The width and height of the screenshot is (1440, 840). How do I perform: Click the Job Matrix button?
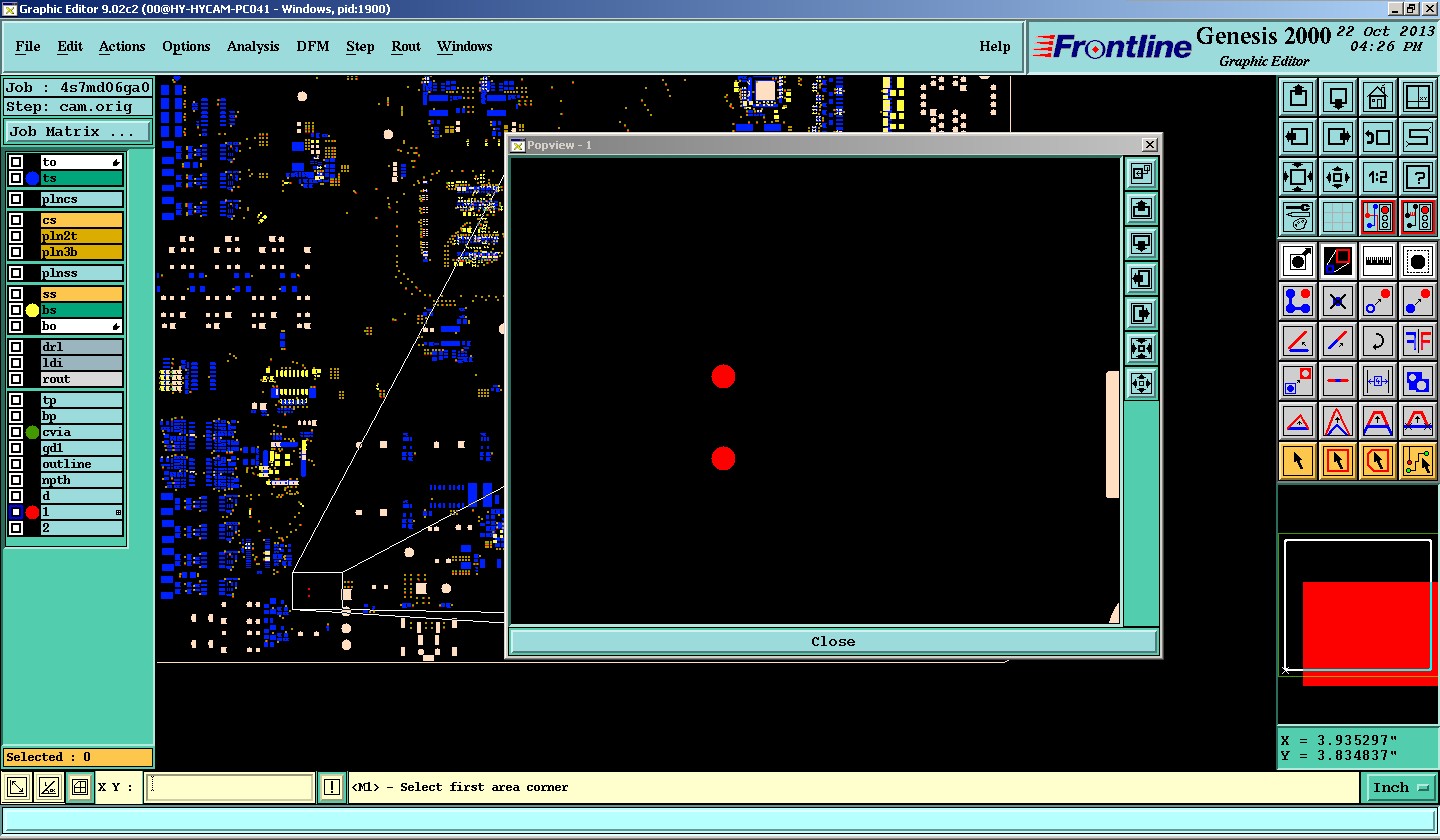[x=78, y=132]
